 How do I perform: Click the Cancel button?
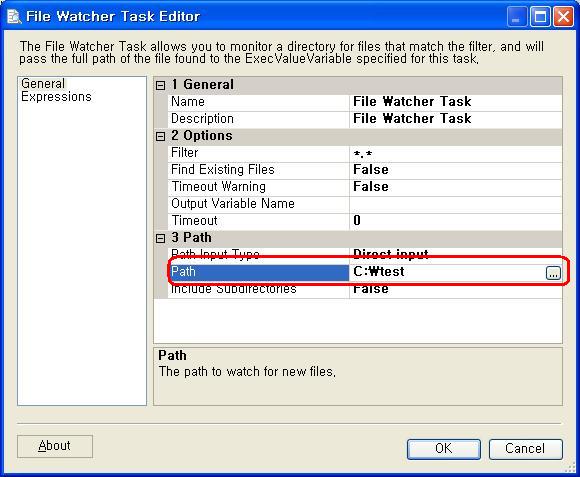(x=525, y=449)
